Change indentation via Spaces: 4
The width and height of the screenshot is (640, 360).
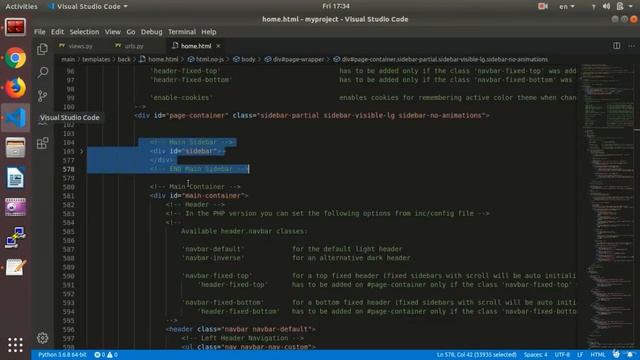[536, 355]
